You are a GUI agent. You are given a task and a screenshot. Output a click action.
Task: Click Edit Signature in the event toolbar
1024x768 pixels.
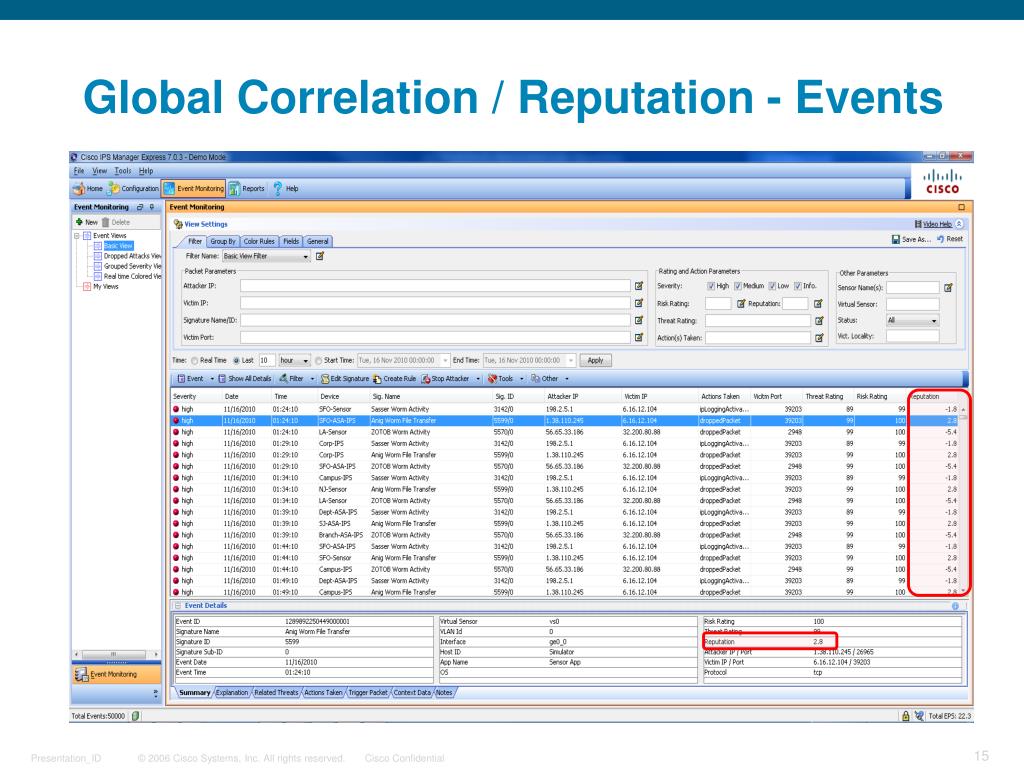[x=345, y=379]
